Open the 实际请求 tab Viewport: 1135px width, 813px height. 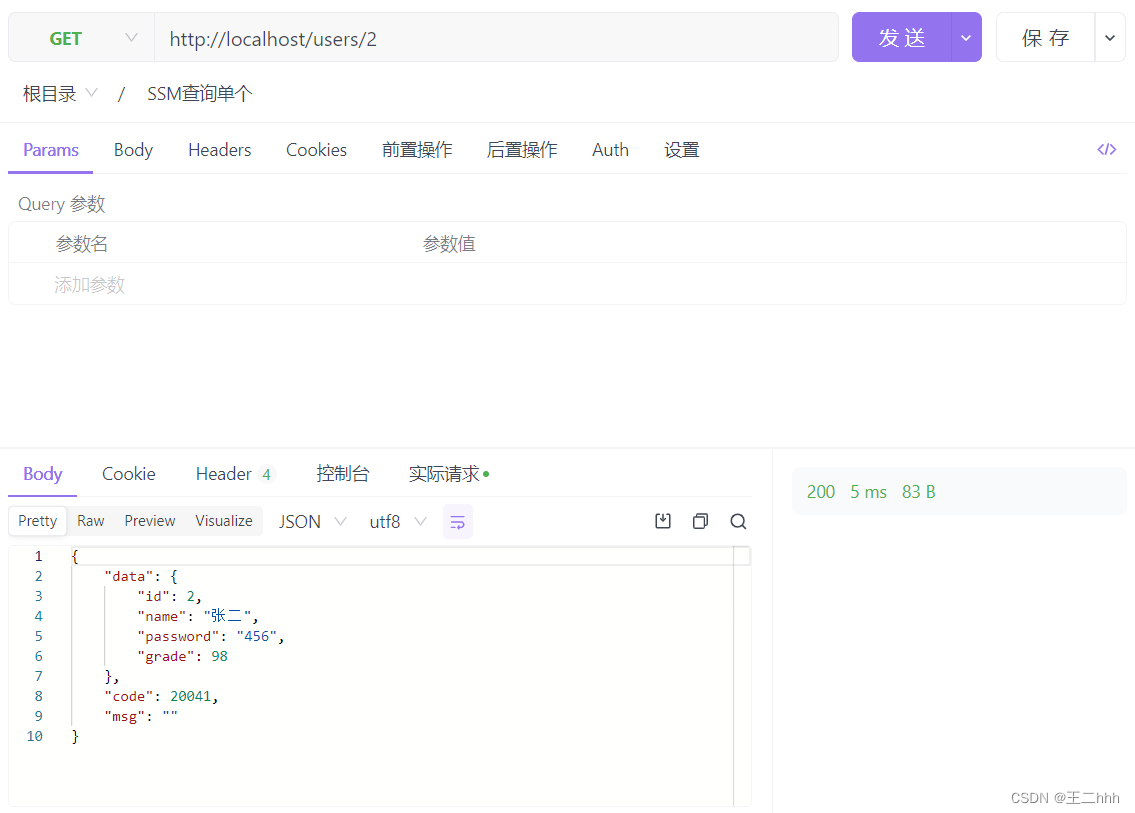tap(449, 474)
